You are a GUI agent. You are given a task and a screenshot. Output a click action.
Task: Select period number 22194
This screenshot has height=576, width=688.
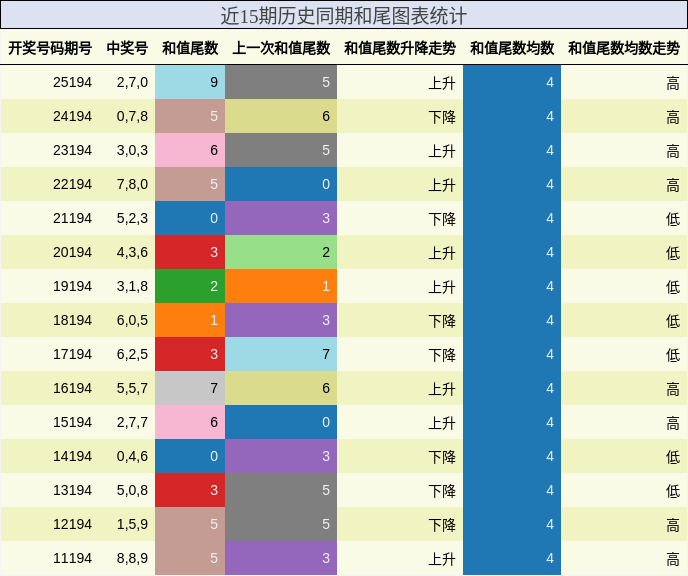pos(72,184)
